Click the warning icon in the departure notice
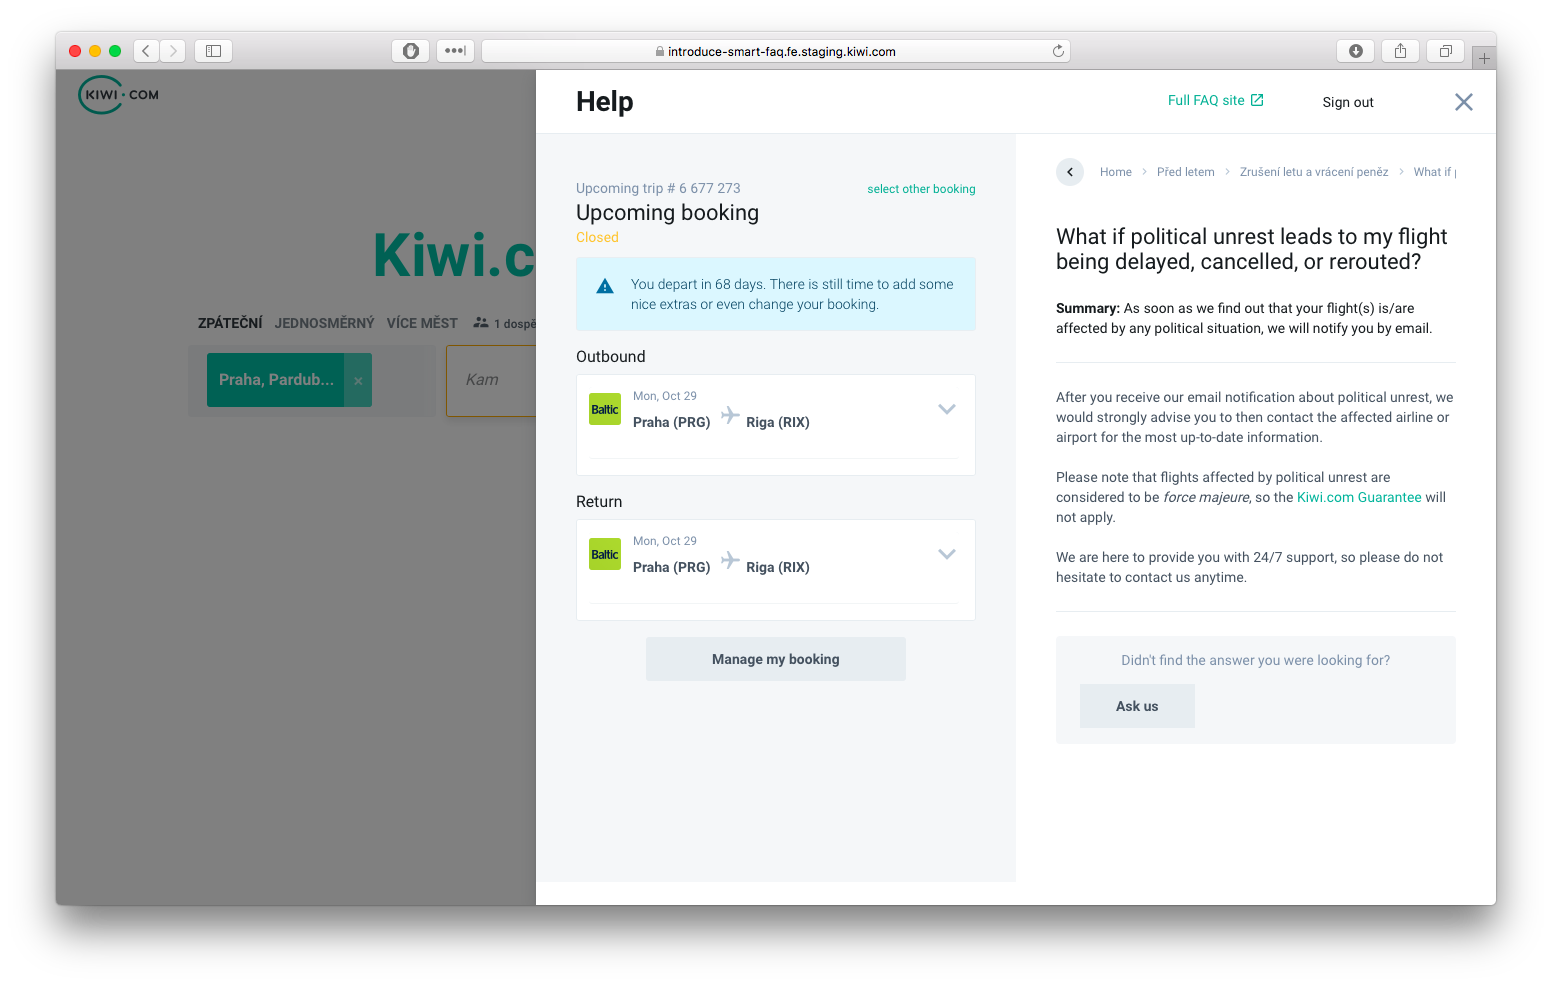 [x=604, y=285]
